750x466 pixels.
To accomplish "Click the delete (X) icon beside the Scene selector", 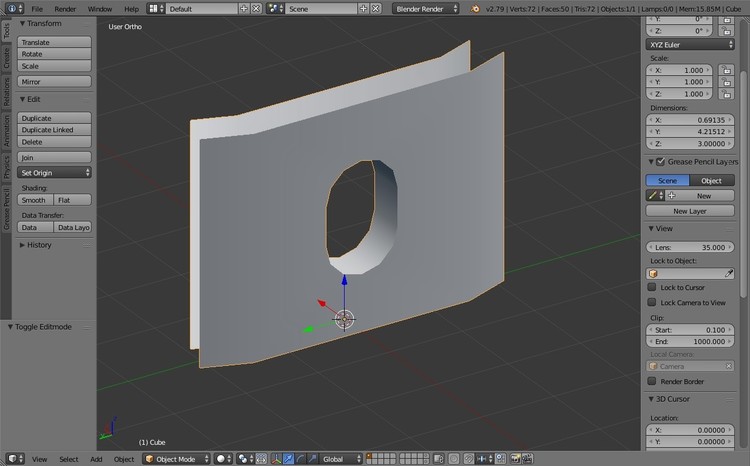I will point(374,8).
